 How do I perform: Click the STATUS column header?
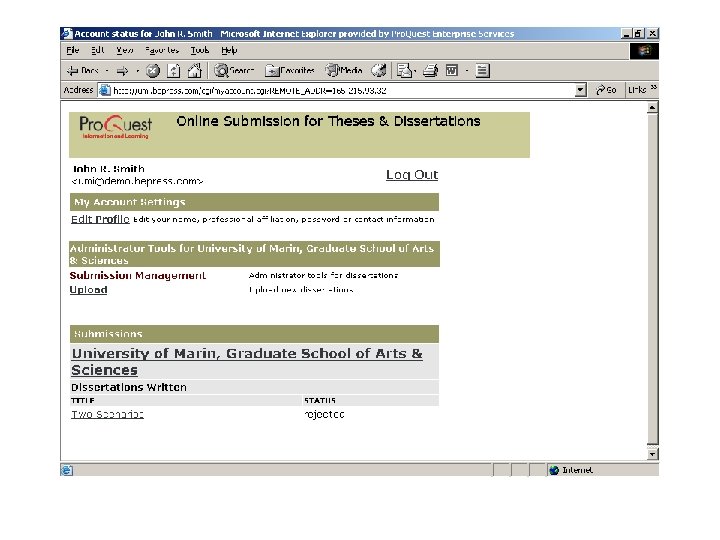(320, 400)
